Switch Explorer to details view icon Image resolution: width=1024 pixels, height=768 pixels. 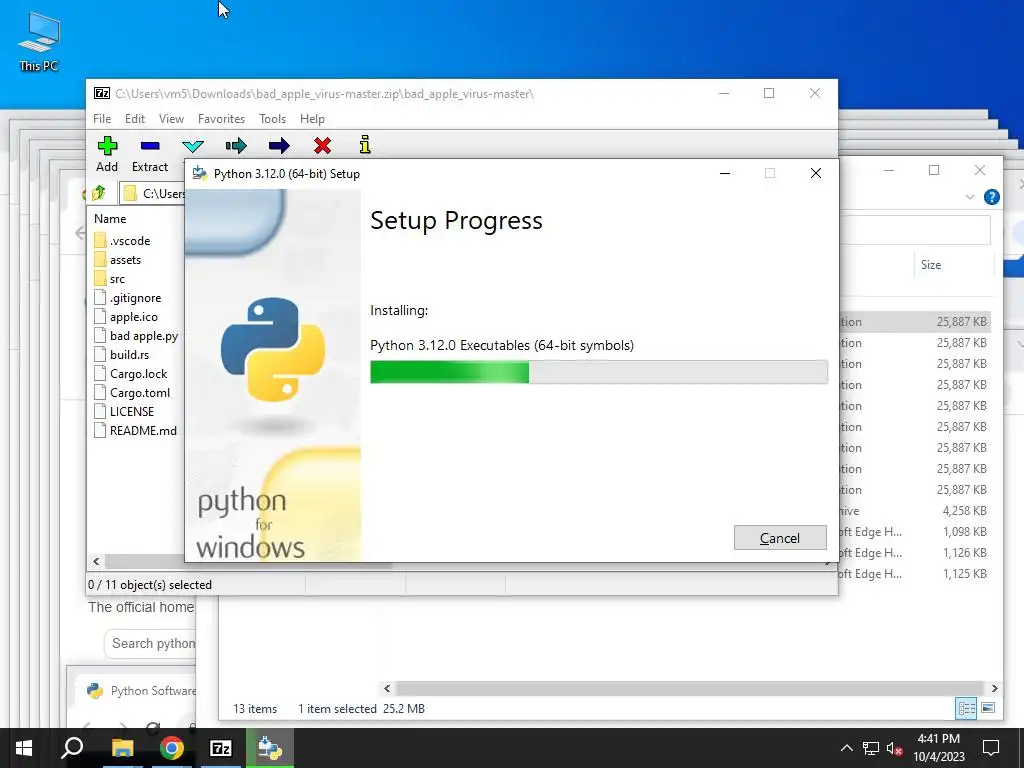pos(966,708)
